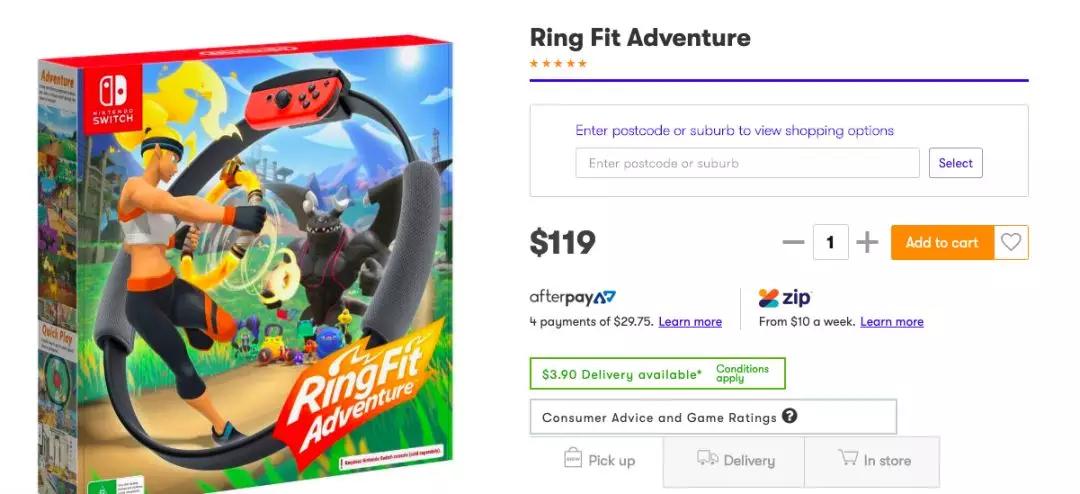Screen dimensions: 1080x494
Task: Add item to wishlist with heart icon
Action: [x=1011, y=242]
